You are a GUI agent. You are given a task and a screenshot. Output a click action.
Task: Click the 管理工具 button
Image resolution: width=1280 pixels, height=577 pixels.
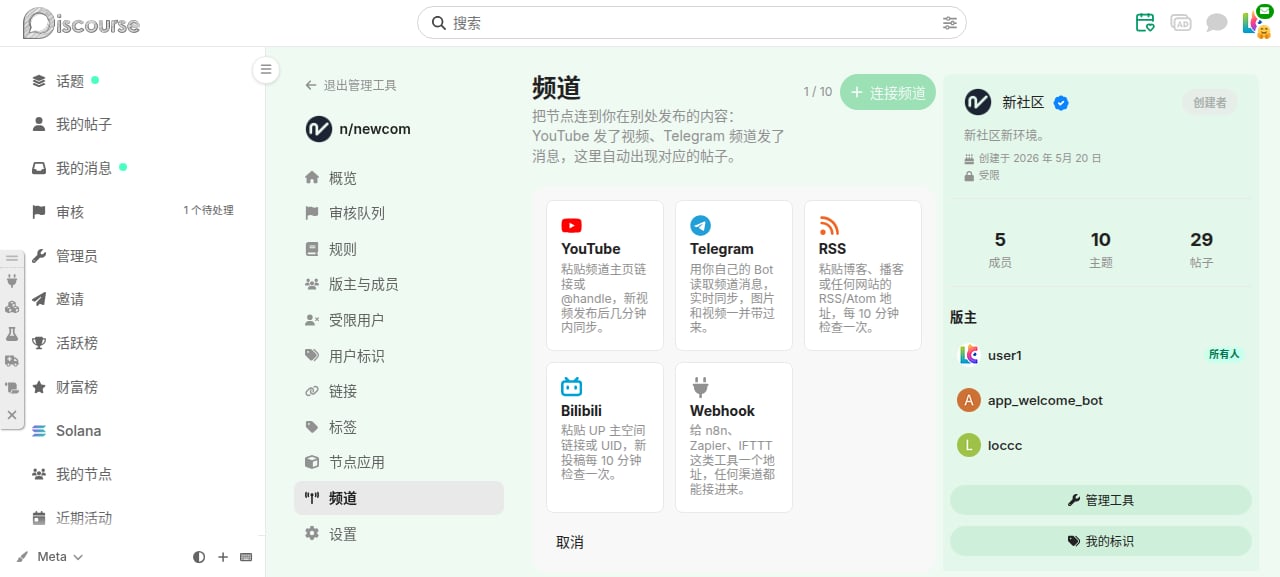(x=1100, y=500)
